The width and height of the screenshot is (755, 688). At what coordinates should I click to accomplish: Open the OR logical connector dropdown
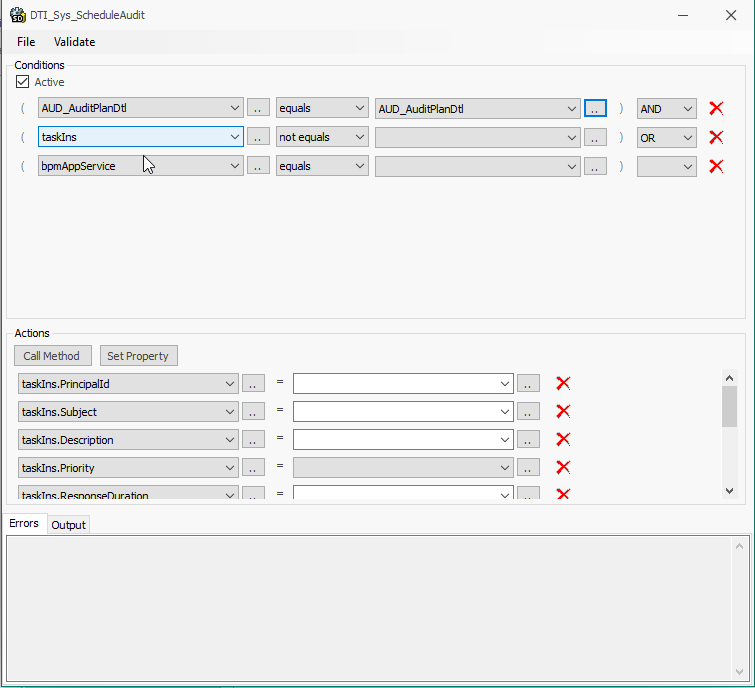click(x=666, y=138)
